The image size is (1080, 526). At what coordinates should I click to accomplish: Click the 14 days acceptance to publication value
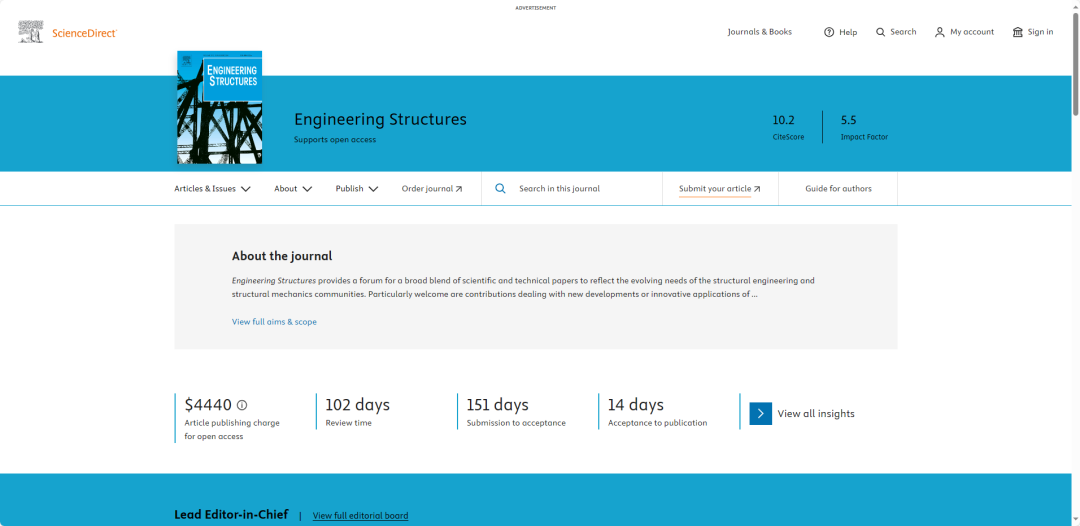(636, 404)
